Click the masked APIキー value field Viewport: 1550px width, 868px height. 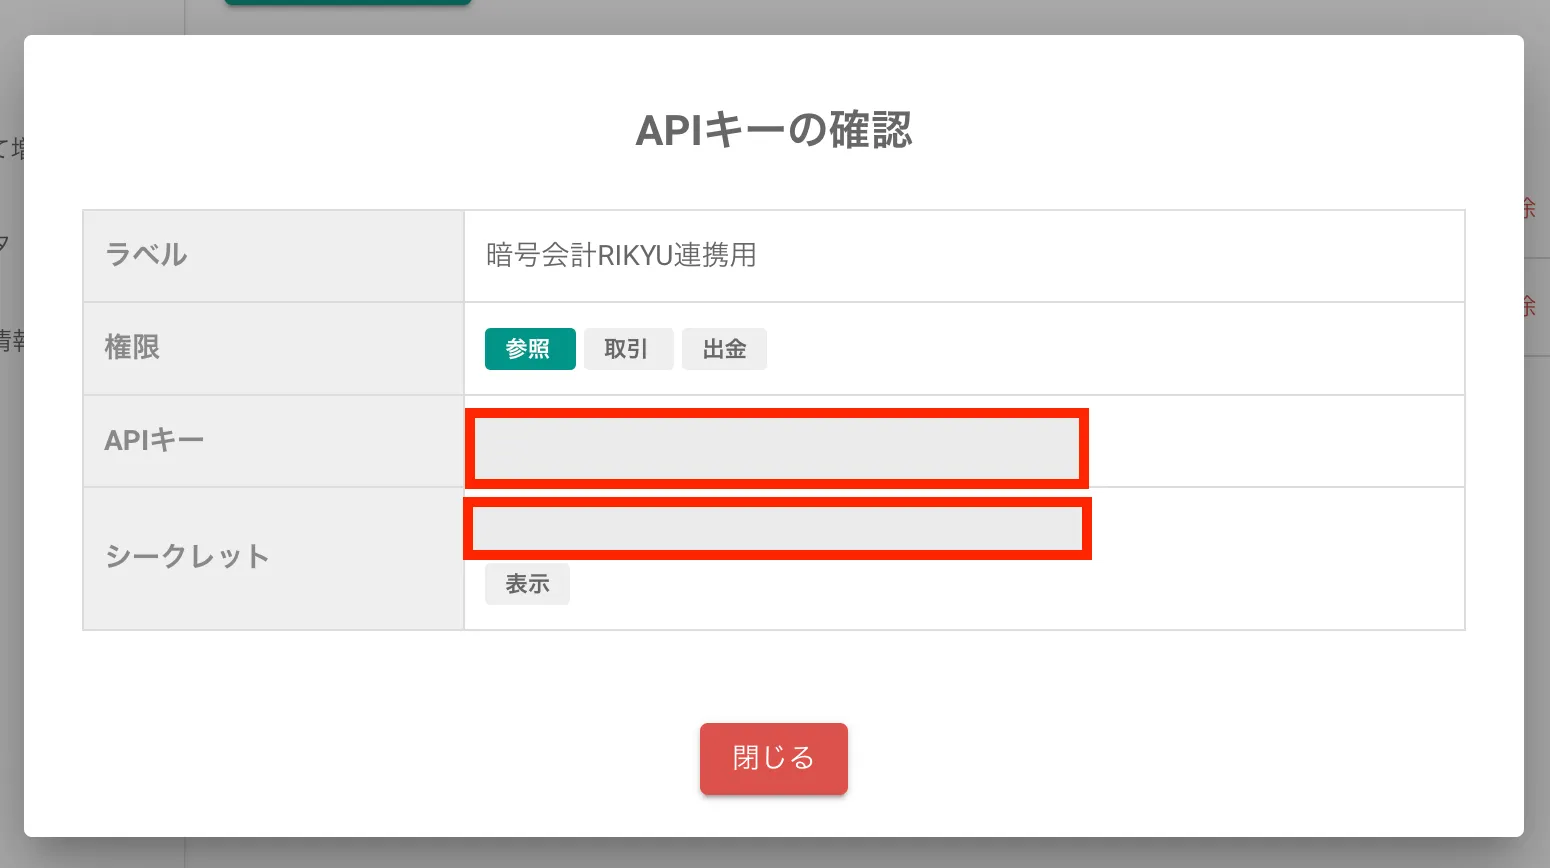[776, 448]
